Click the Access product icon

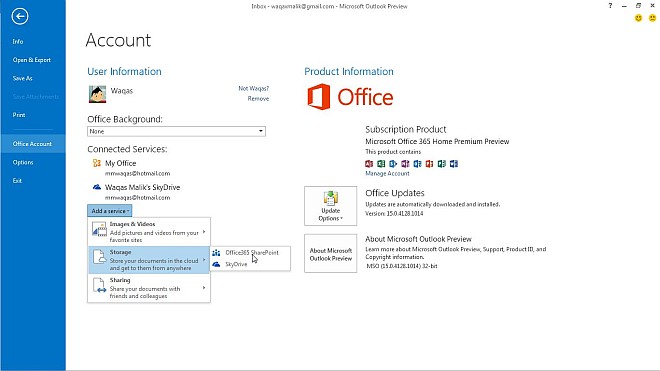point(369,164)
